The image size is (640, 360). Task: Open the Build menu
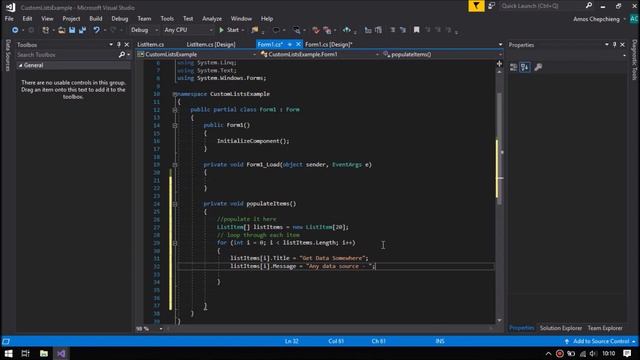coord(96,19)
